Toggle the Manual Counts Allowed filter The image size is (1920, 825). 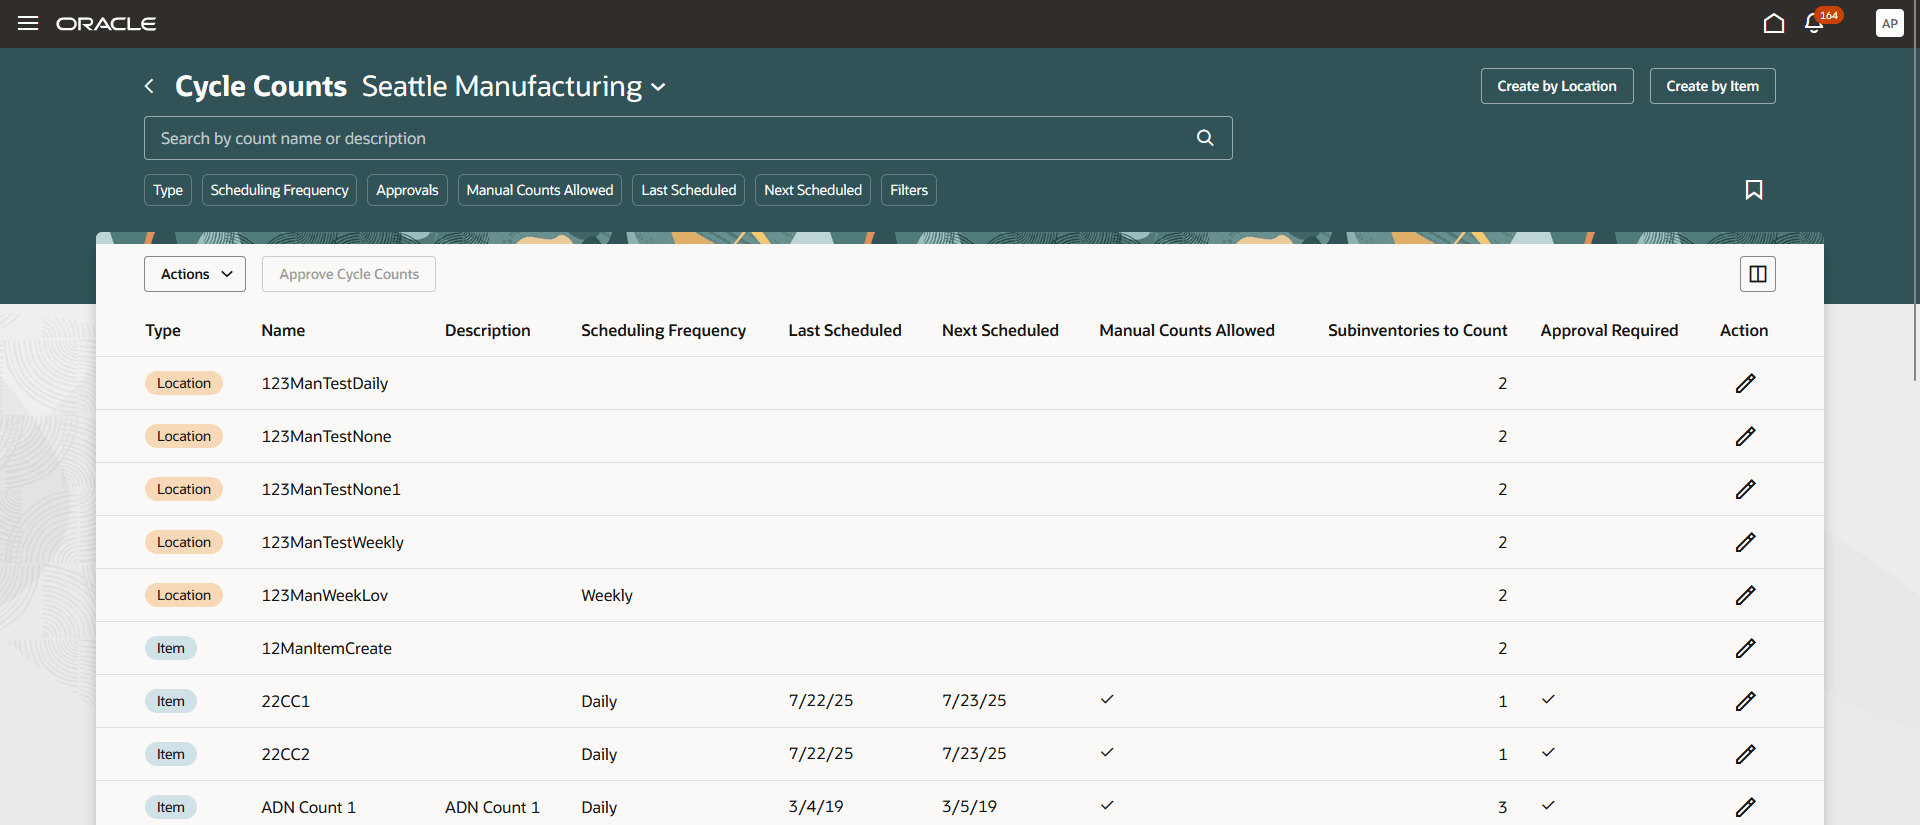click(539, 190)
